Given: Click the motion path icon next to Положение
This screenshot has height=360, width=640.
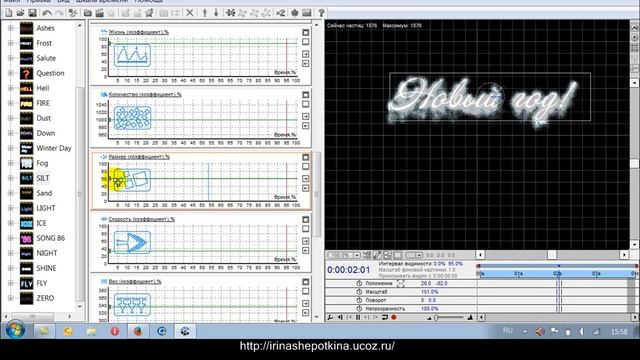Looking at the screenshot, I should point(401,283).
